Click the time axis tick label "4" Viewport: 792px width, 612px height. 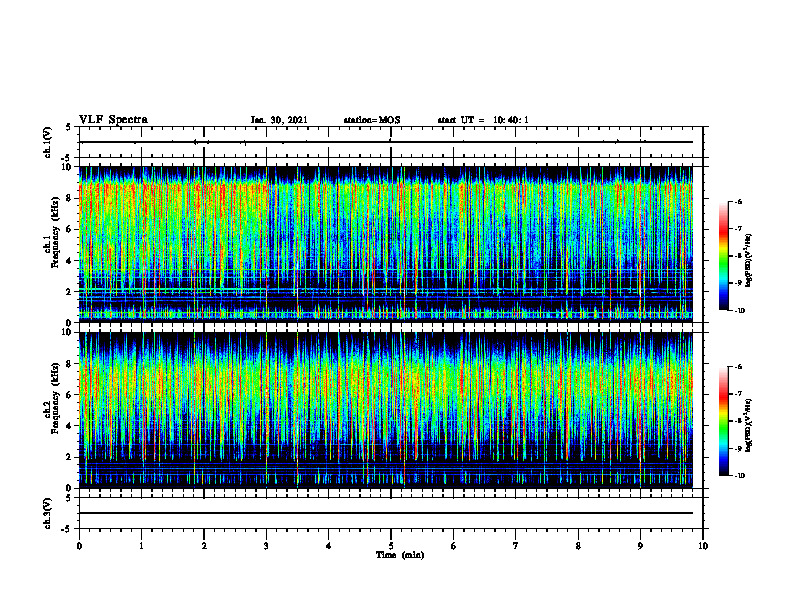pos(329,546)
